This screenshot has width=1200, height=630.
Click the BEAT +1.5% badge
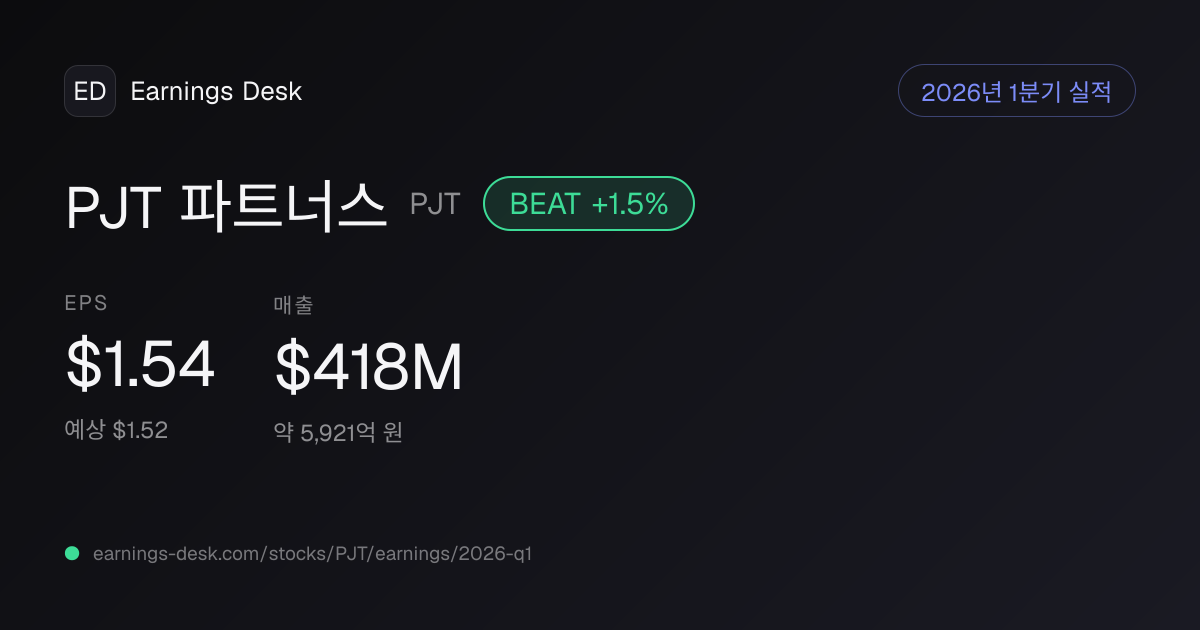[x=589, y=204]
